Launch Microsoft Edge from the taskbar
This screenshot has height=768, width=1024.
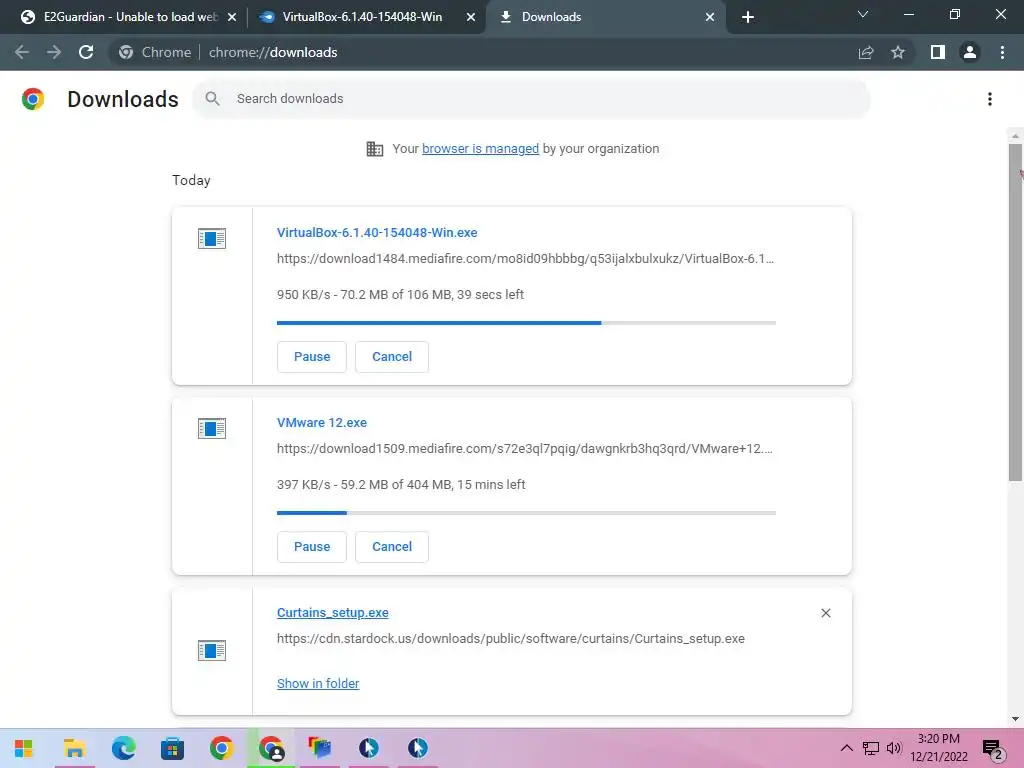point(123,748)
